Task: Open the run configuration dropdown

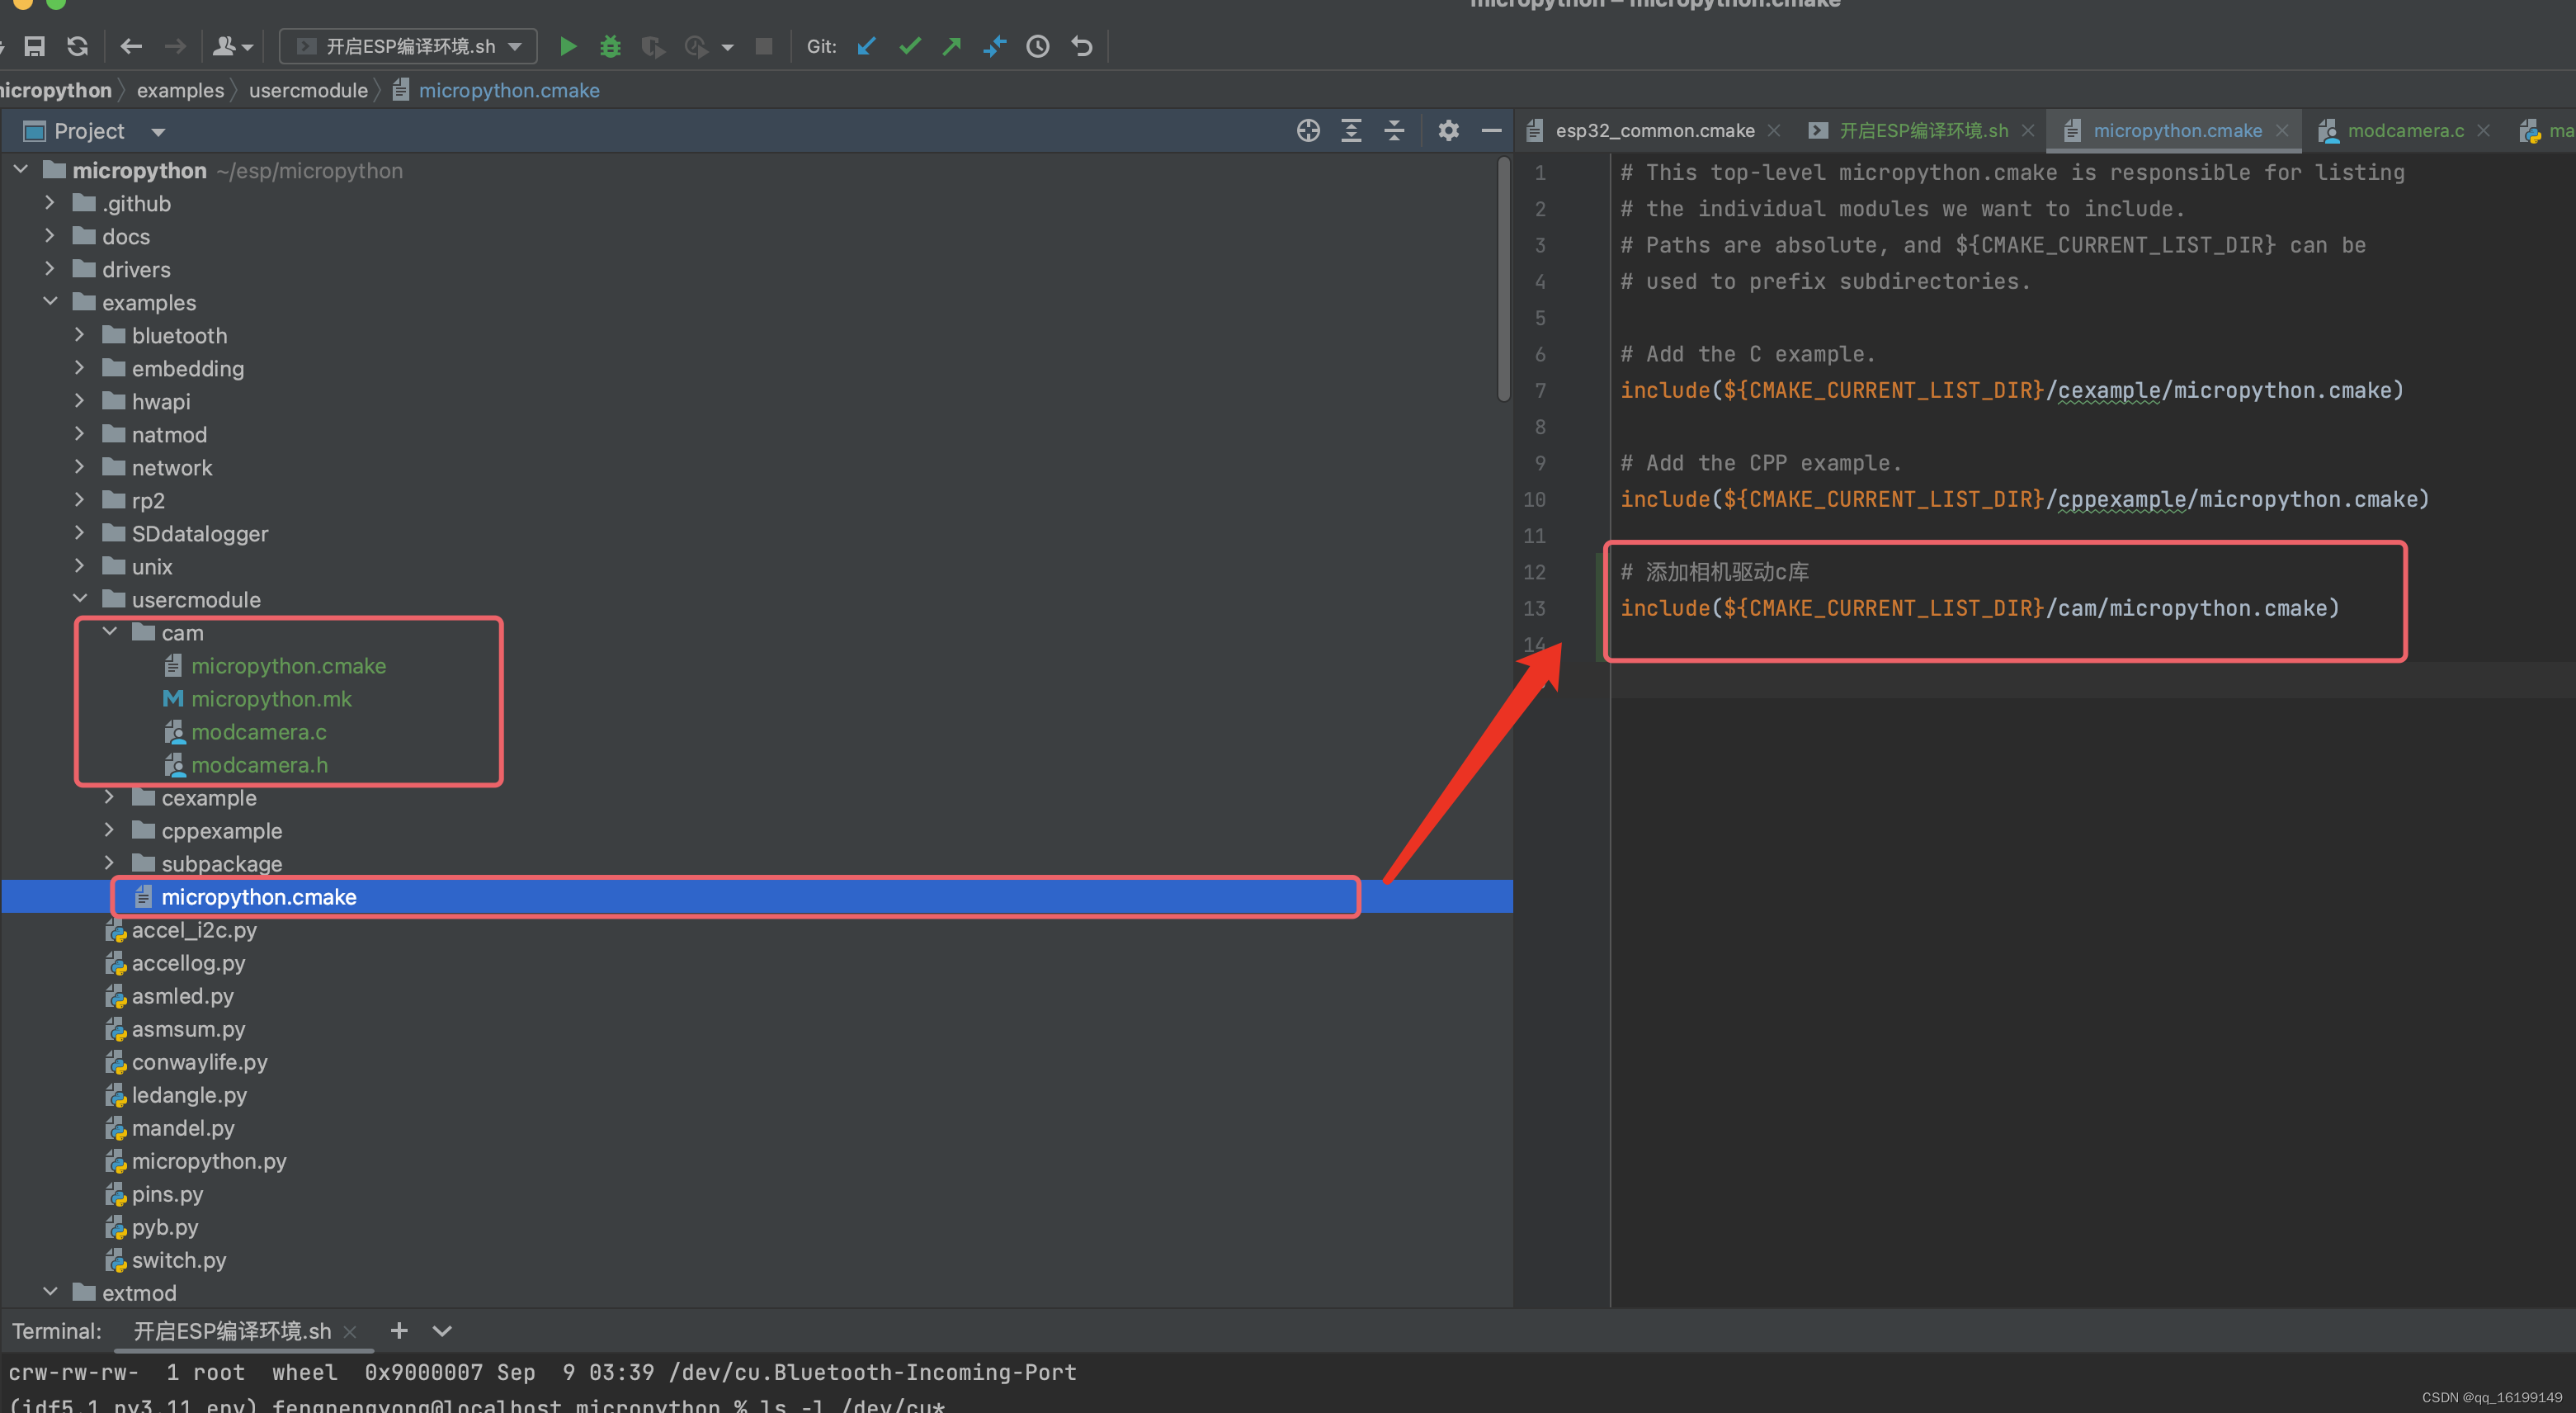Action: [x=516, y=46]
